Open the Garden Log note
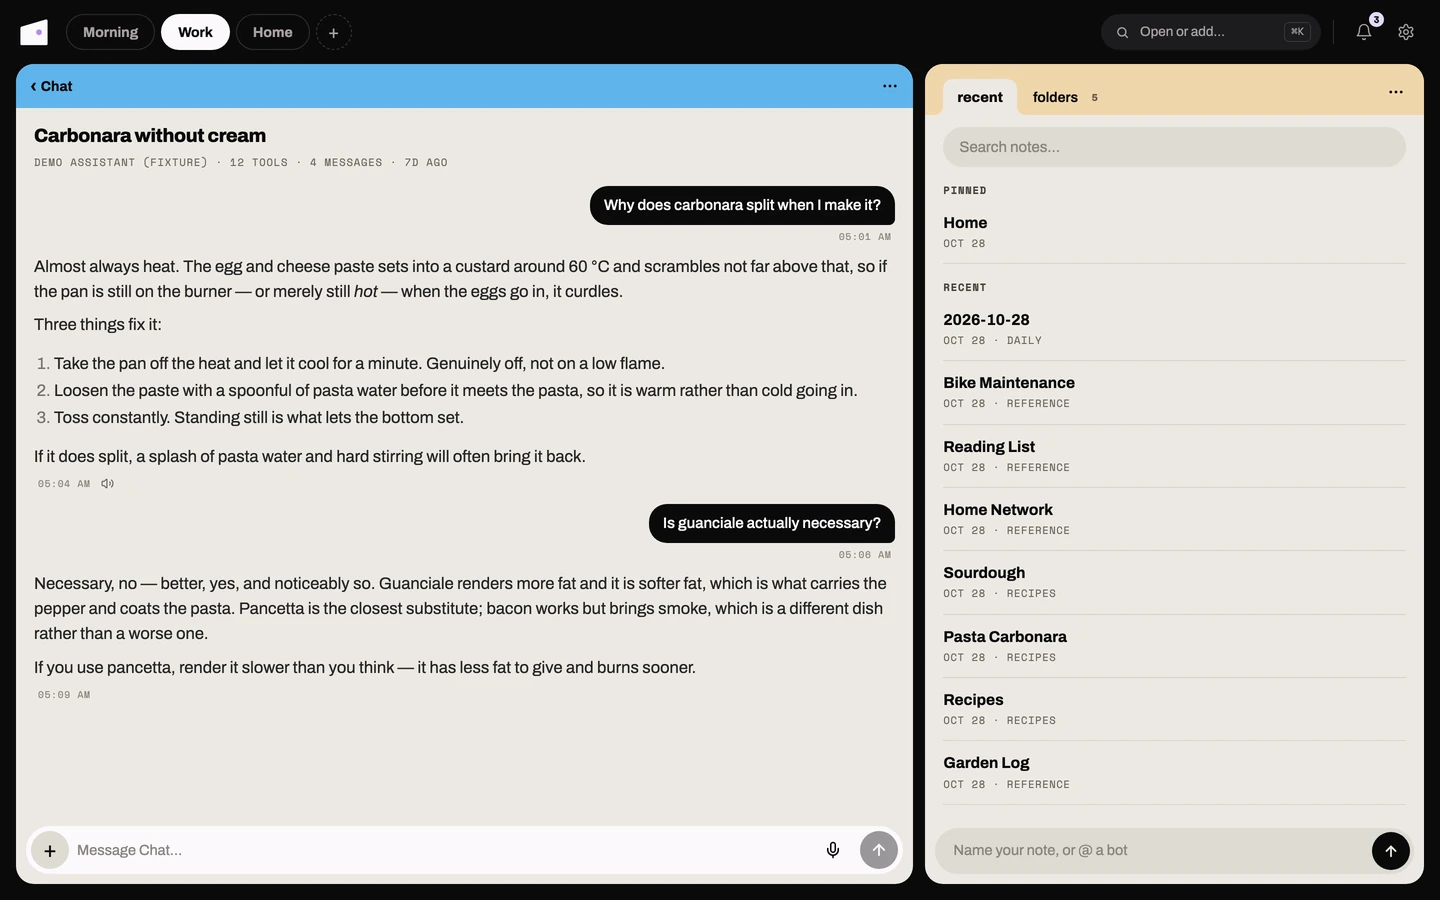1440x900 pixels. click(1174, 772)
